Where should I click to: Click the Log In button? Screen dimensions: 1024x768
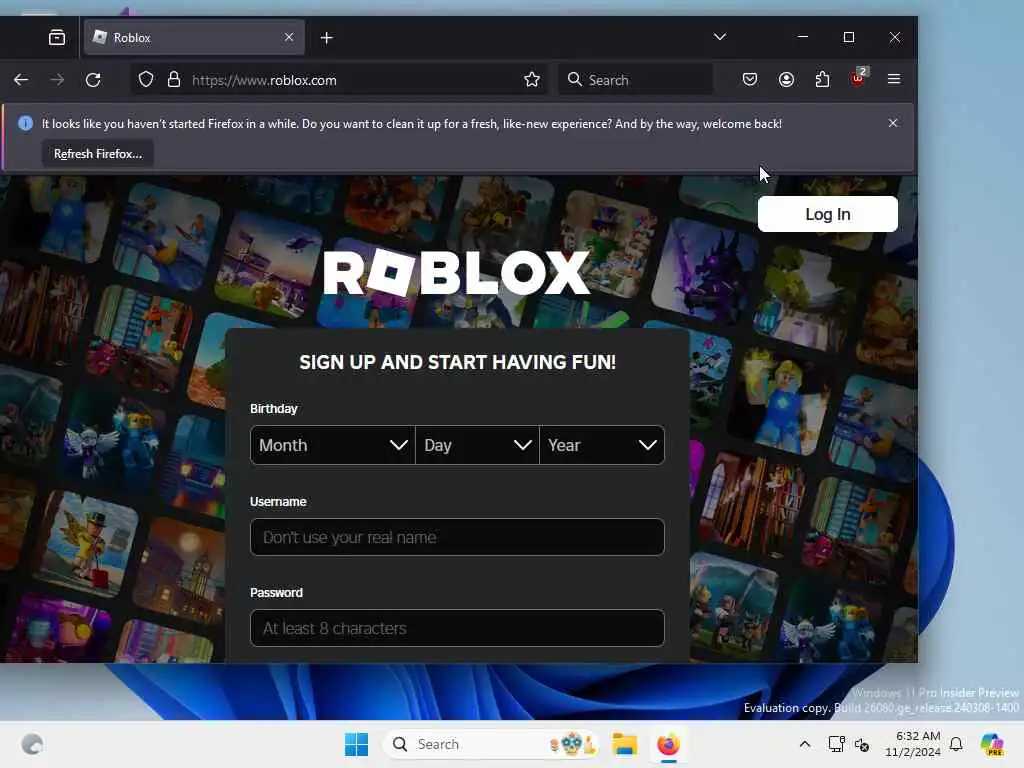[827, 214]
